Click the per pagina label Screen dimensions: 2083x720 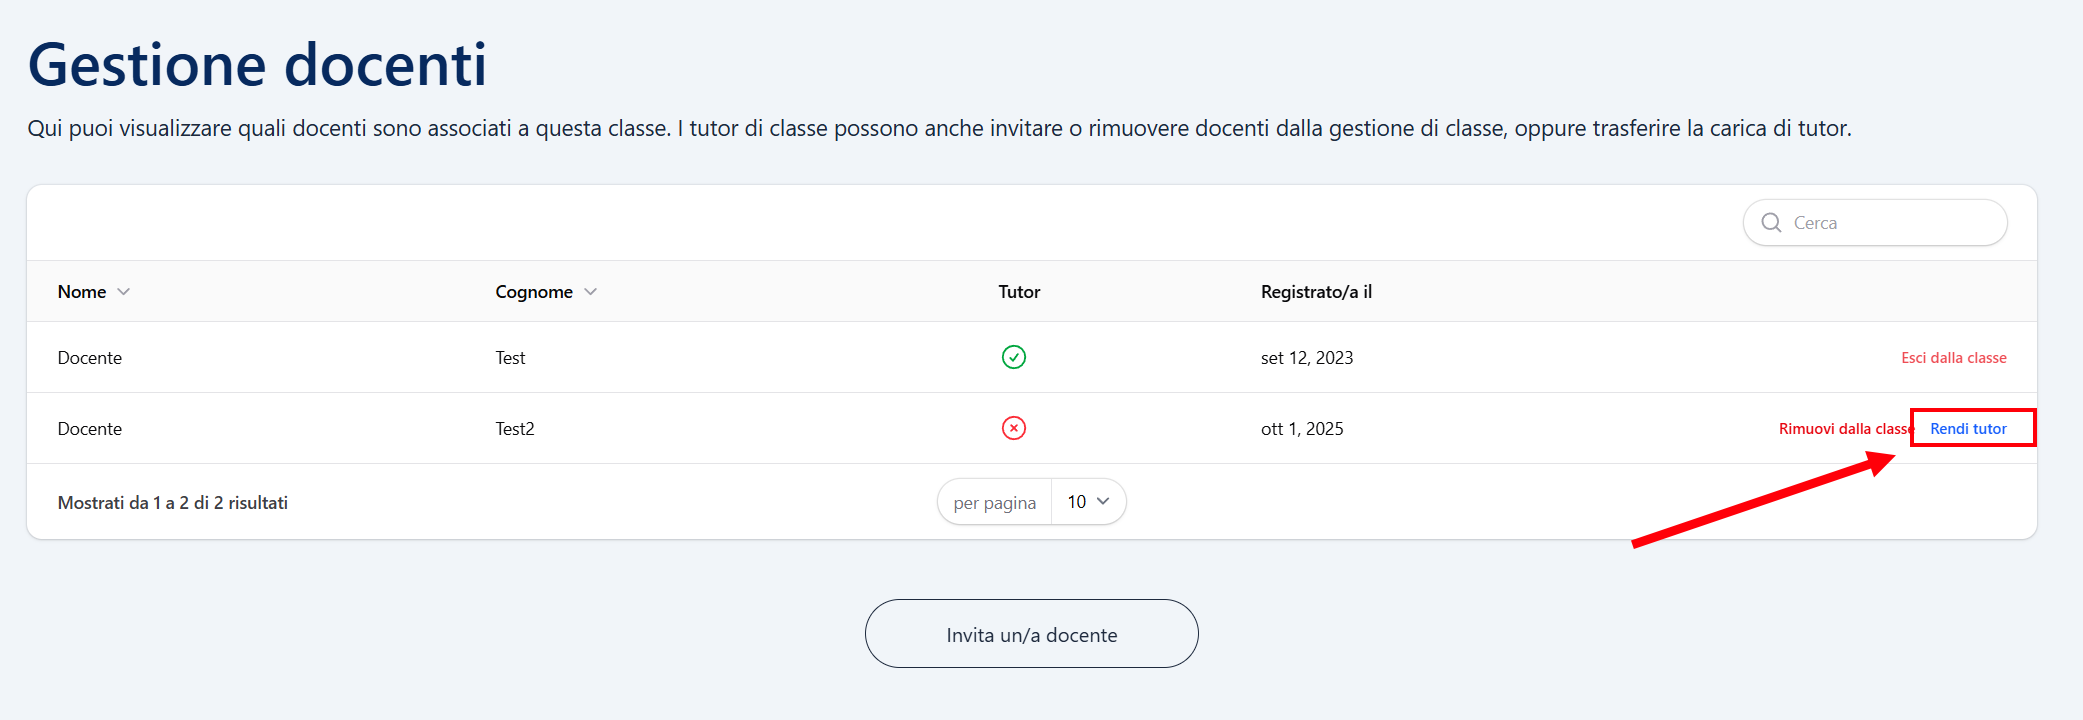[994, 503]
